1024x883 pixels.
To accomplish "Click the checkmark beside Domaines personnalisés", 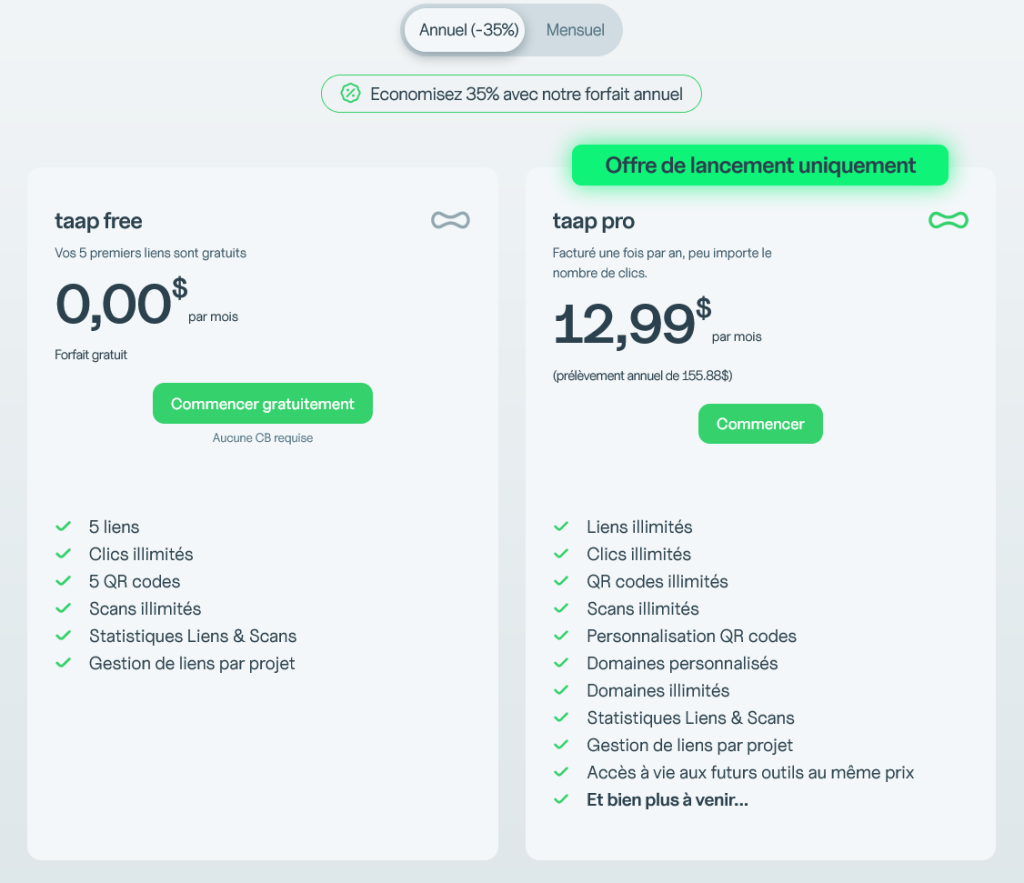I will pos(560,663).
